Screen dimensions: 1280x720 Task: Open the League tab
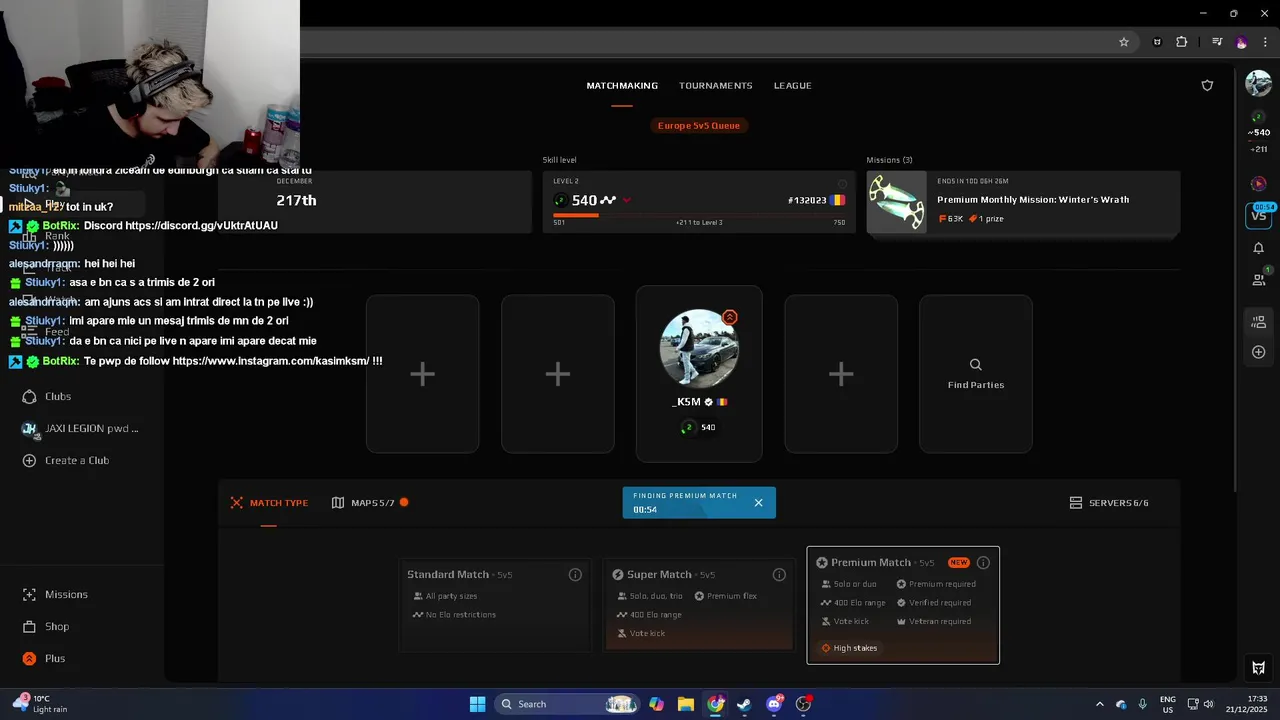click(x=792, y=86)
